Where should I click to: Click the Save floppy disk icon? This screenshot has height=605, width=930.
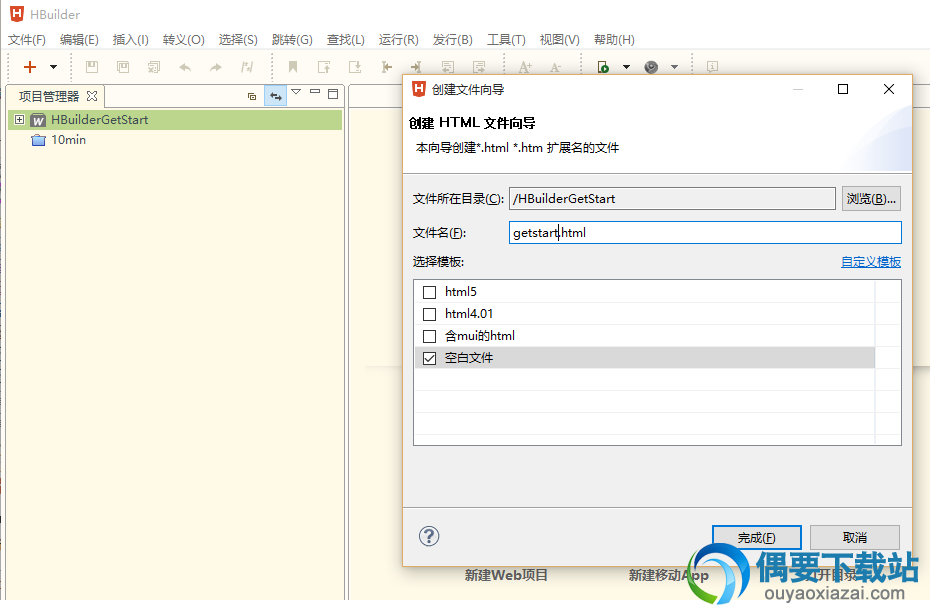[92, 67]
